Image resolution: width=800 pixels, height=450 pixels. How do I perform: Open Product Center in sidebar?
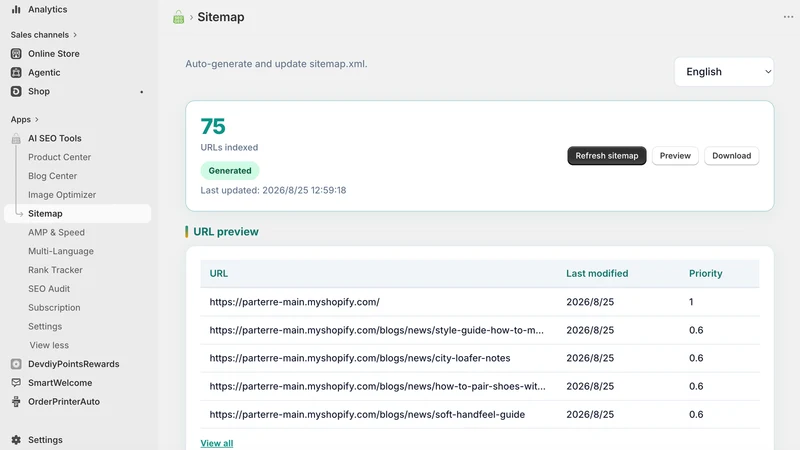59,157
